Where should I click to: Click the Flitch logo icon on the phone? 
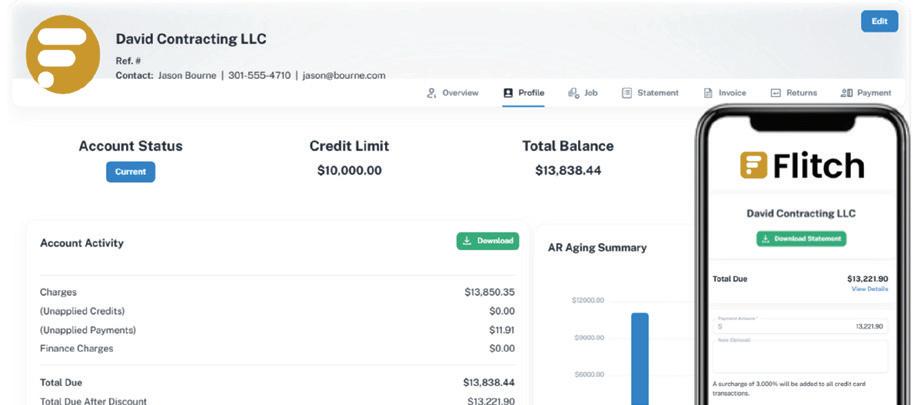coord(753,165)
